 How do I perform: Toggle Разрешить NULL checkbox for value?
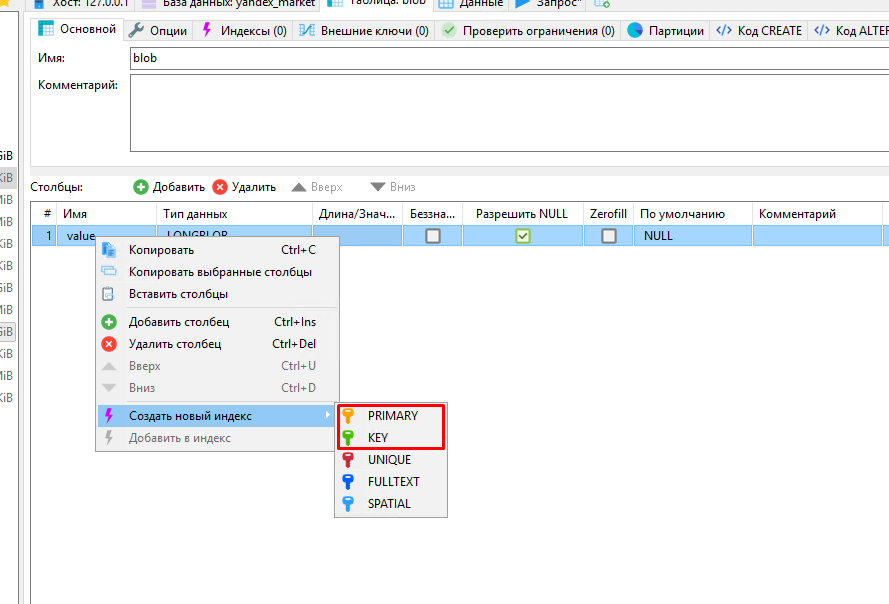point(523,235)
